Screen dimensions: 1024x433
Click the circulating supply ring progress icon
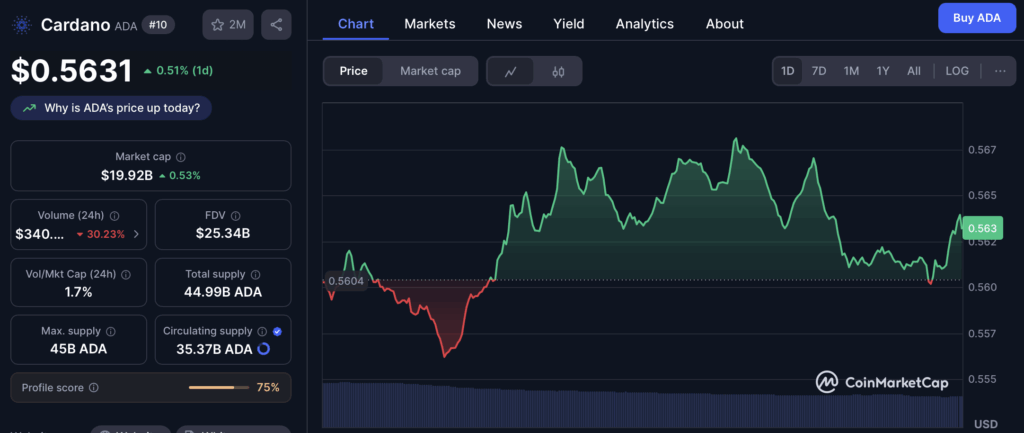click(x=264, y=349)
